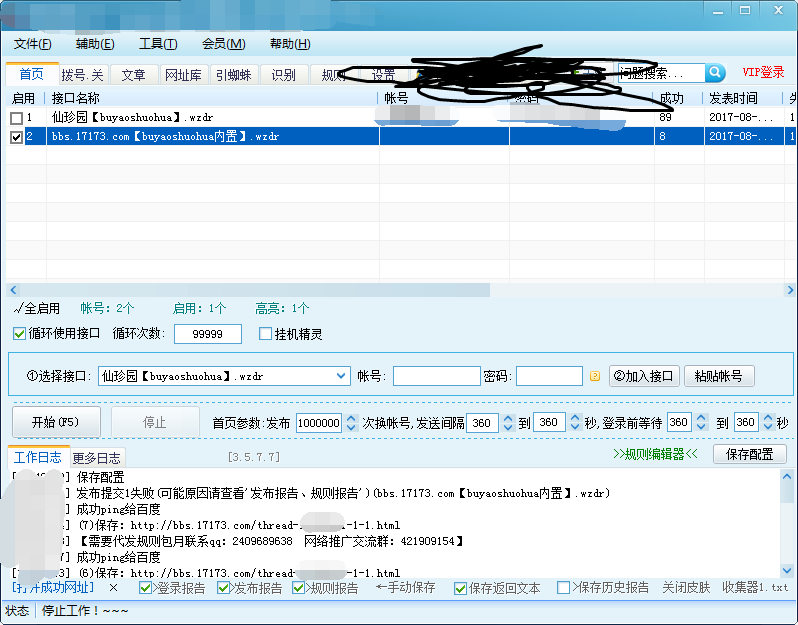
Task: Switch to the 引蜘蛛 tab
Action: [234, 75]
